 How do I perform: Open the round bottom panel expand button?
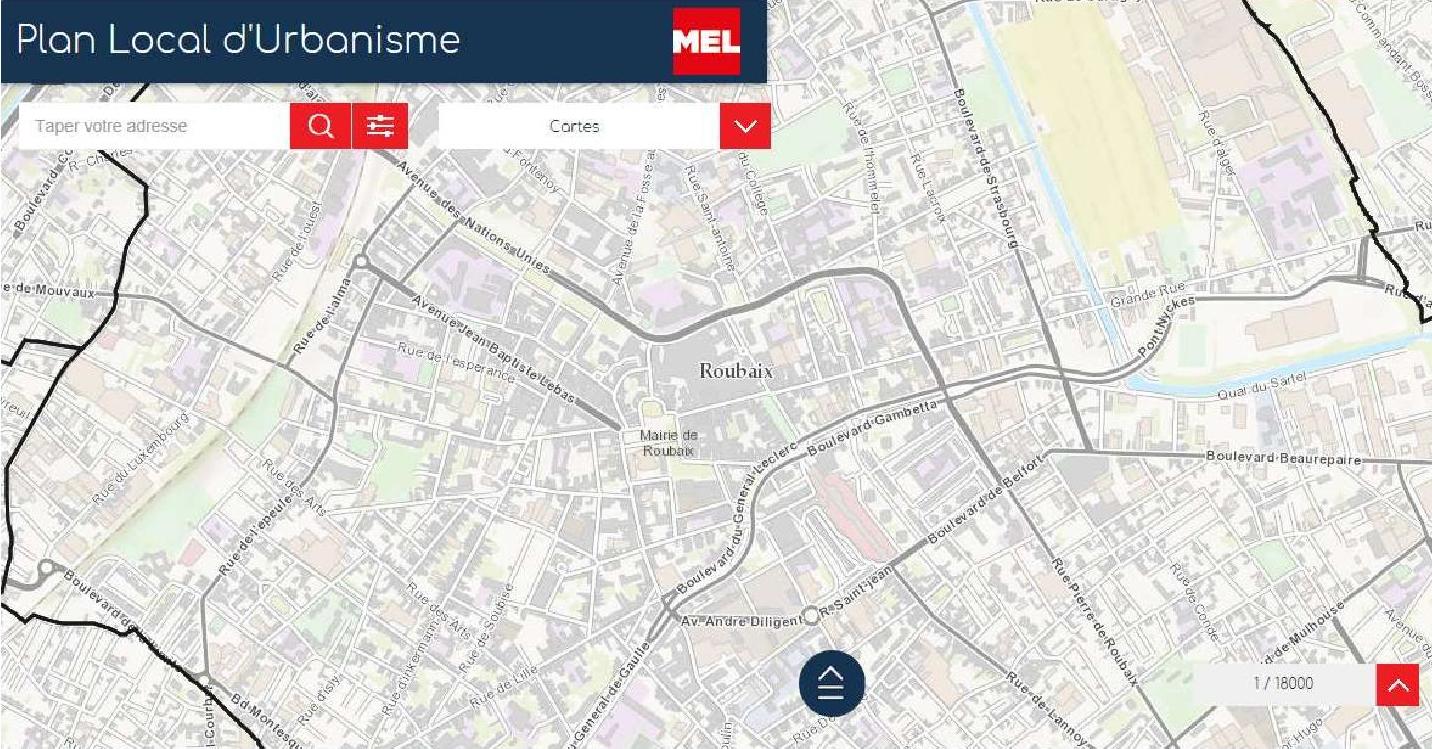831,684
